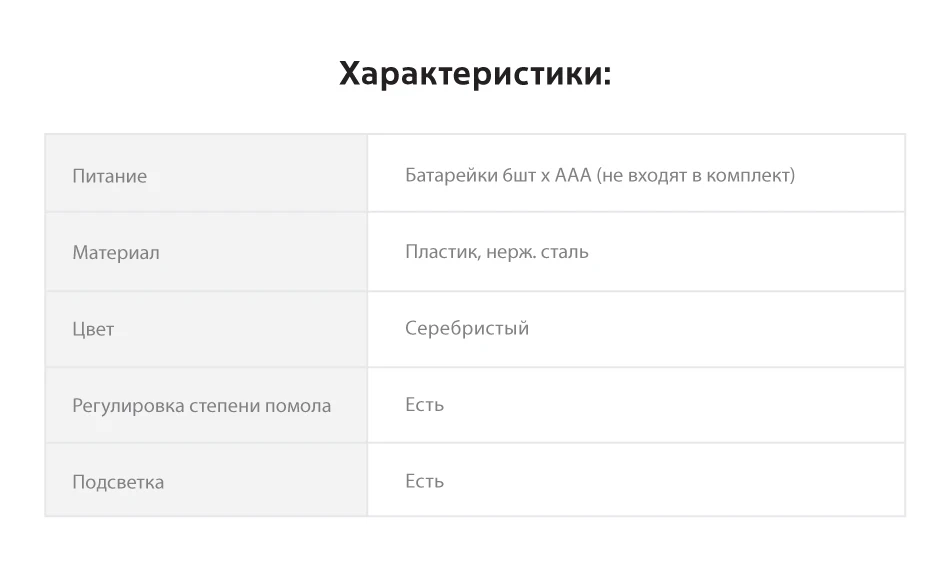Viewport: 950px width, 574px height.
Task: Click the word Пластик in Материал row
Action: (x=443, y=252)
